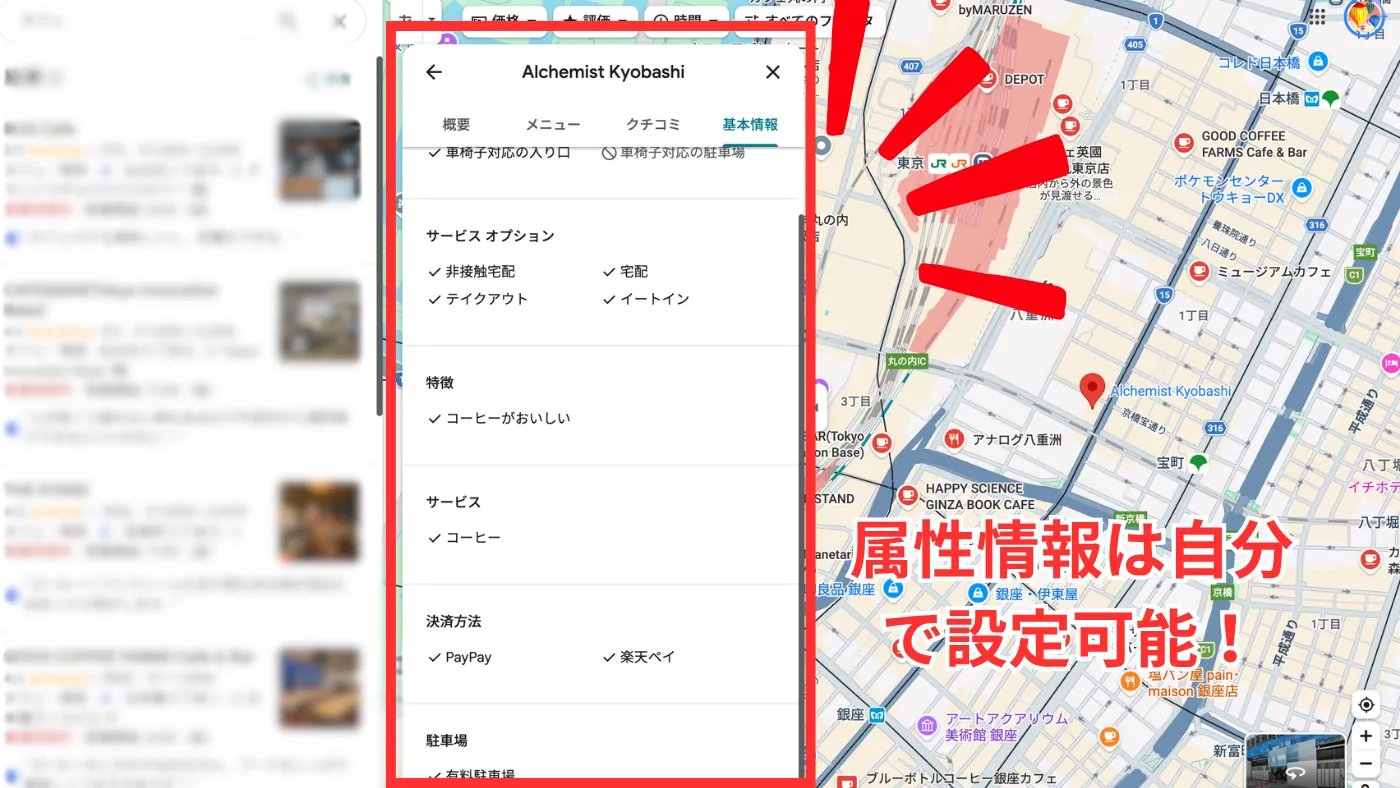The image size is (1400, 788).
Task: Switch to the 概要 tab
Action: pyautogui.click(x=456, y=125)
